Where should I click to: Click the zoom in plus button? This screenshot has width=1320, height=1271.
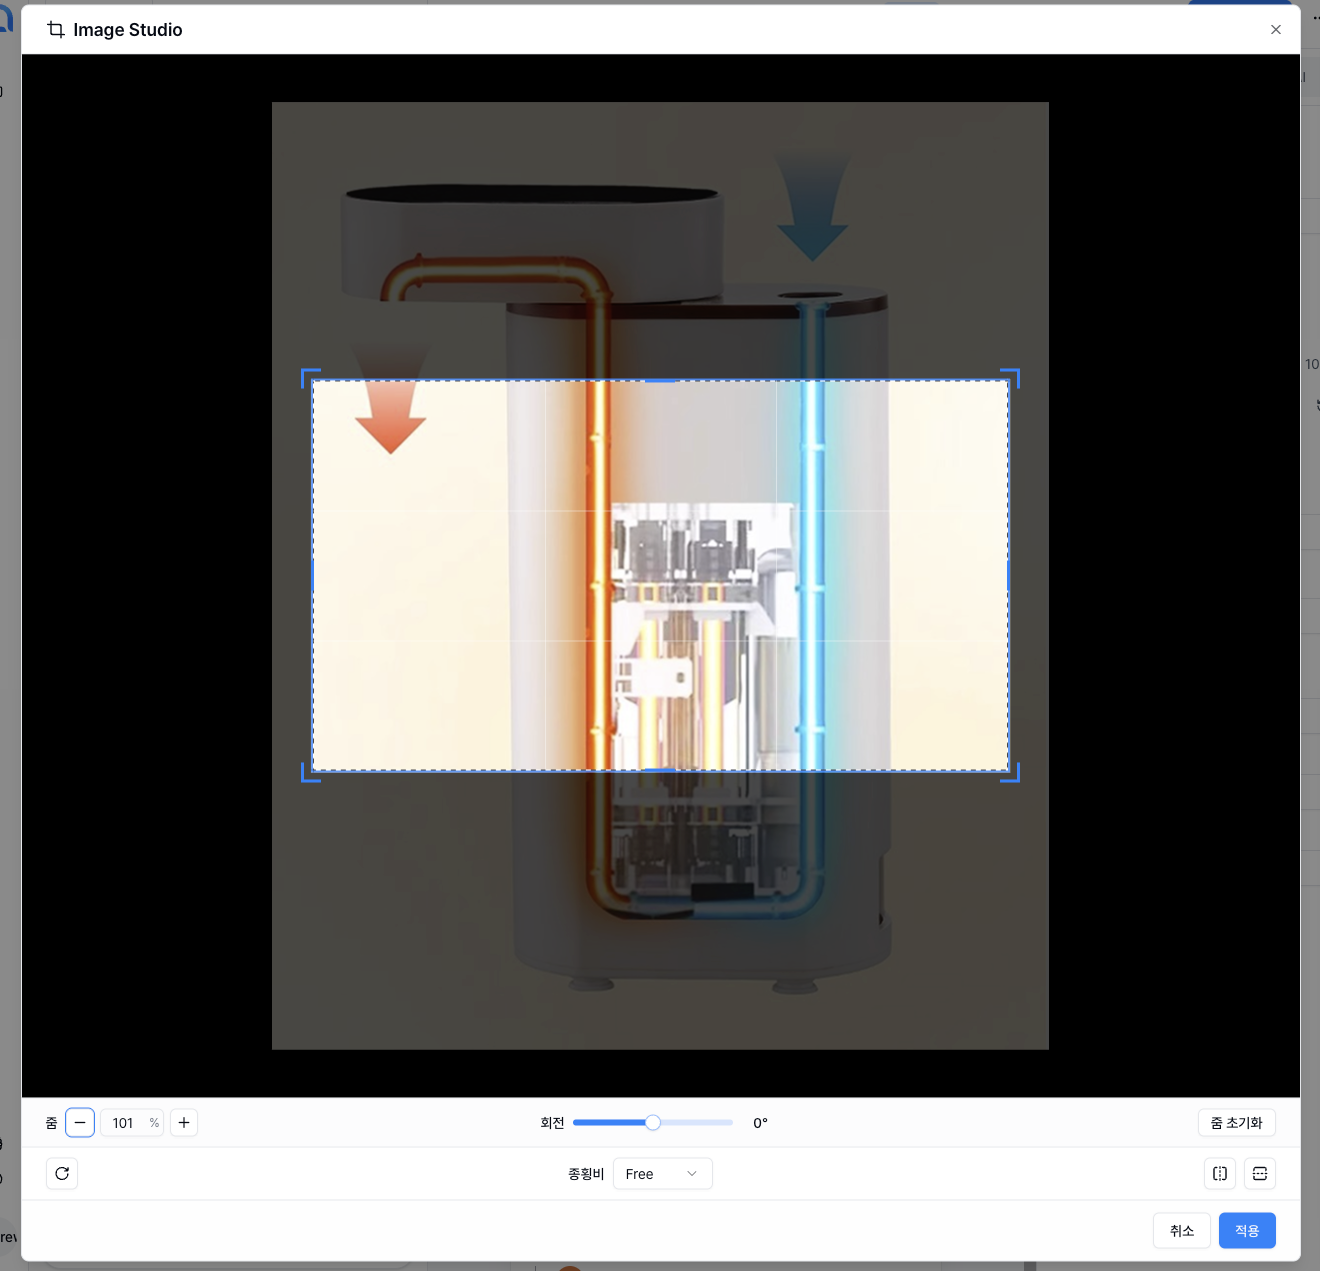tap(184, 1123)
